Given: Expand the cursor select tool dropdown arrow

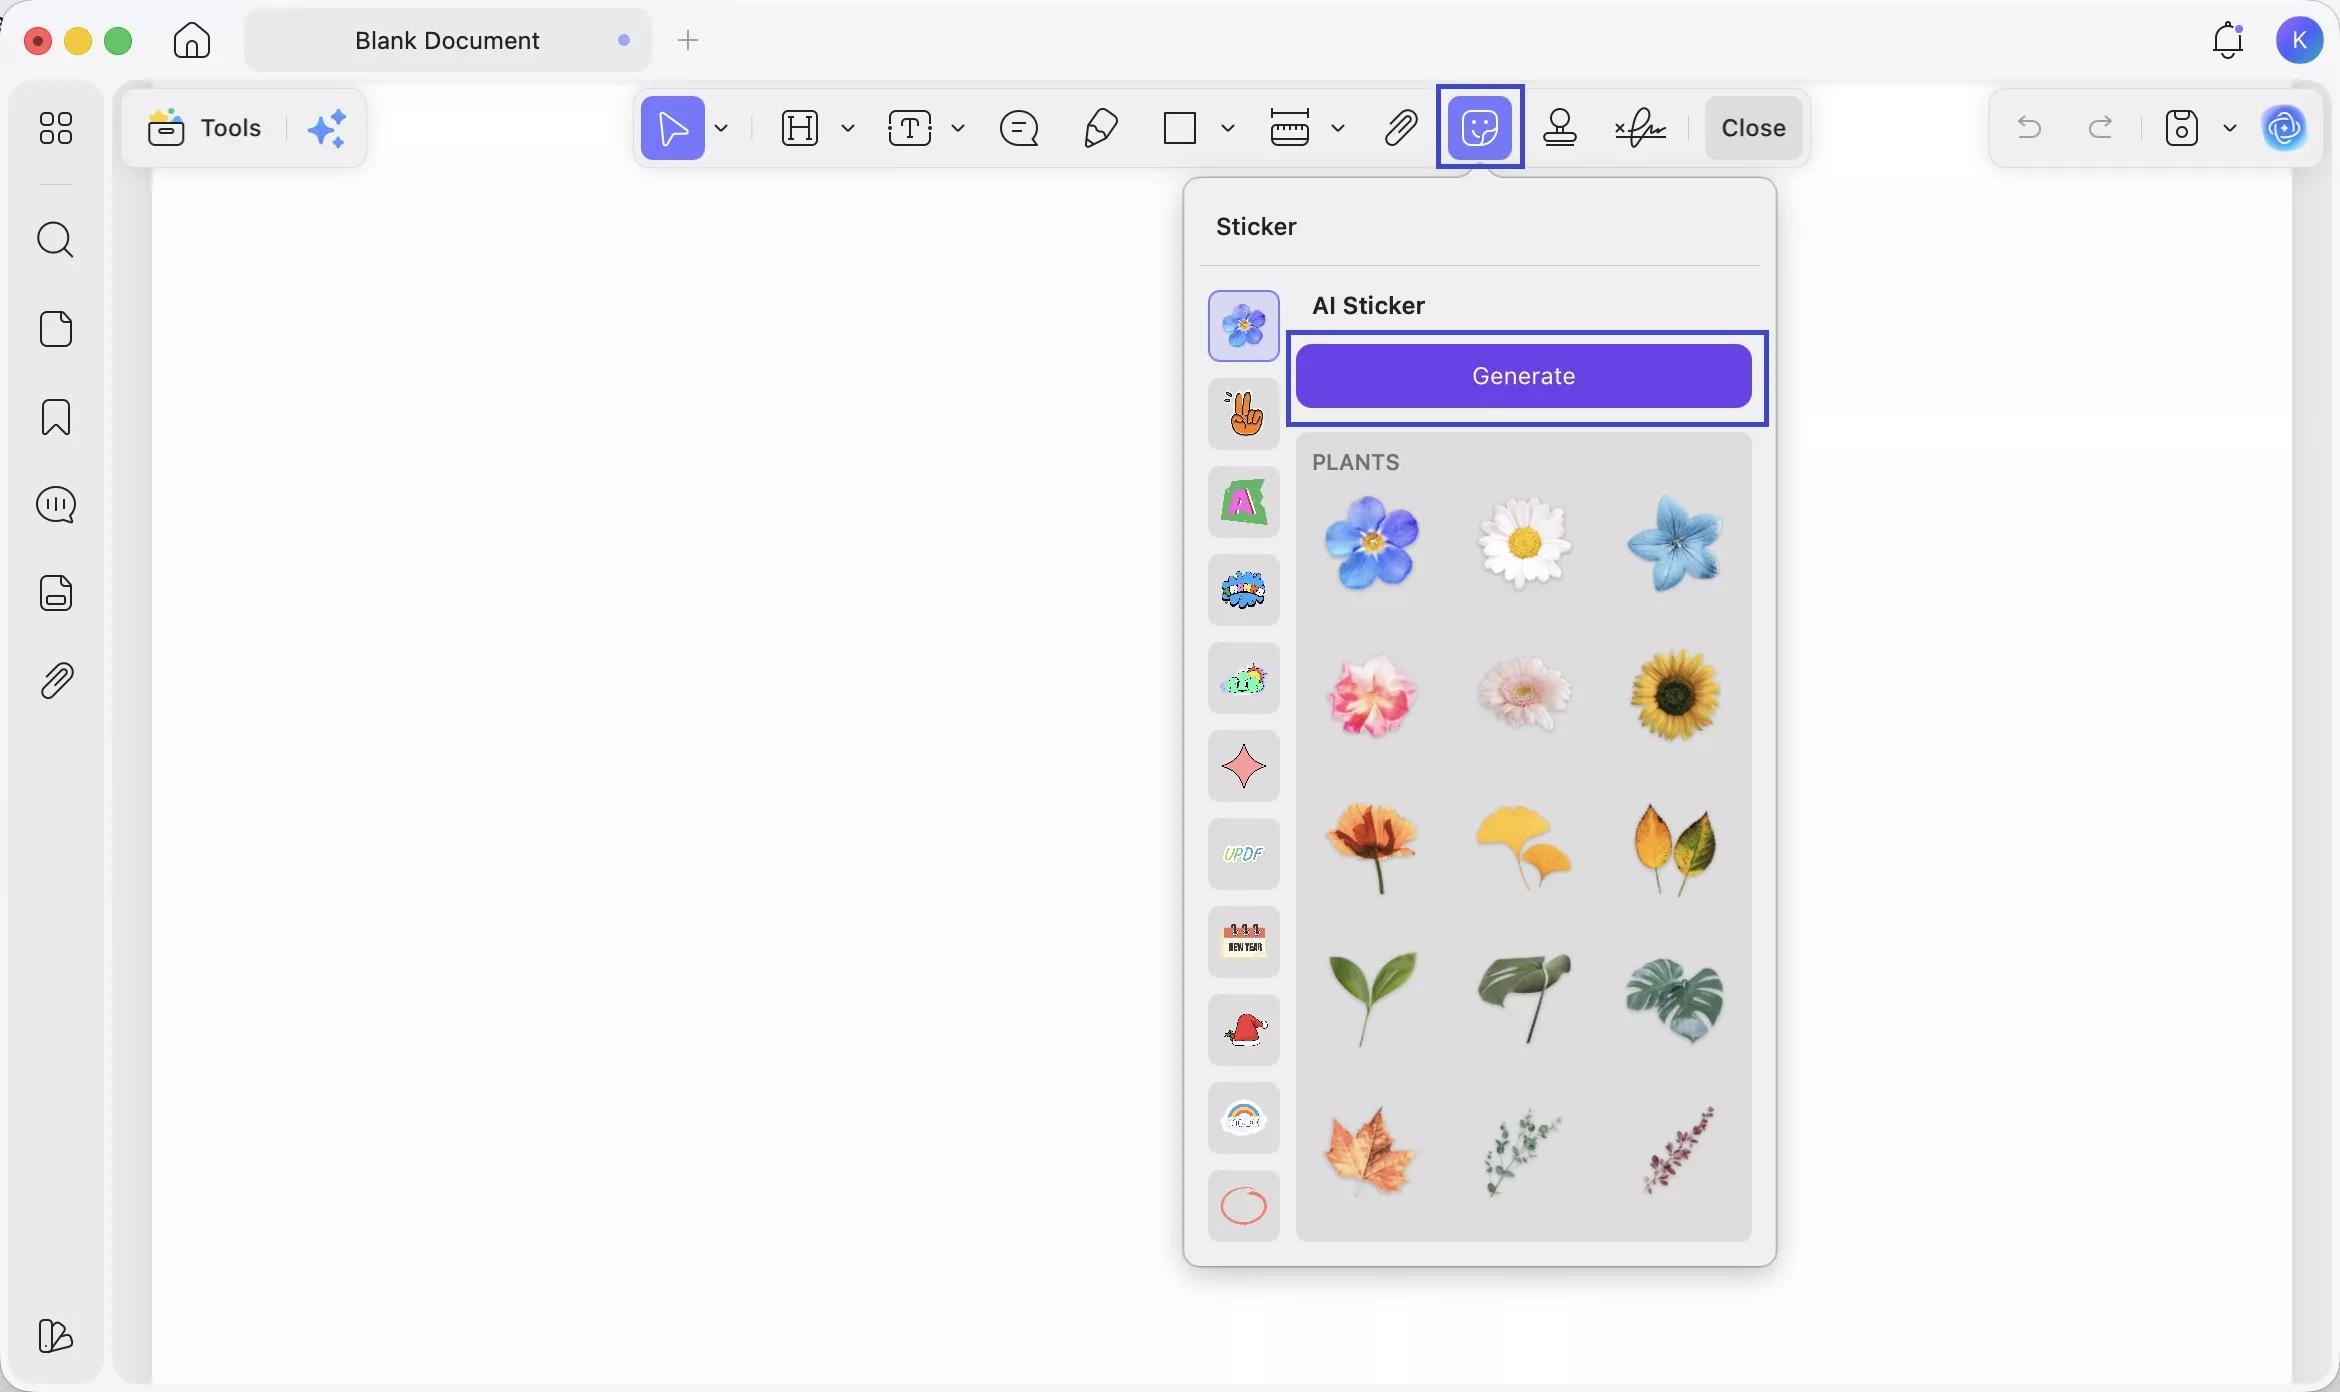Looking at the screenshot, I should coord(721,128).
